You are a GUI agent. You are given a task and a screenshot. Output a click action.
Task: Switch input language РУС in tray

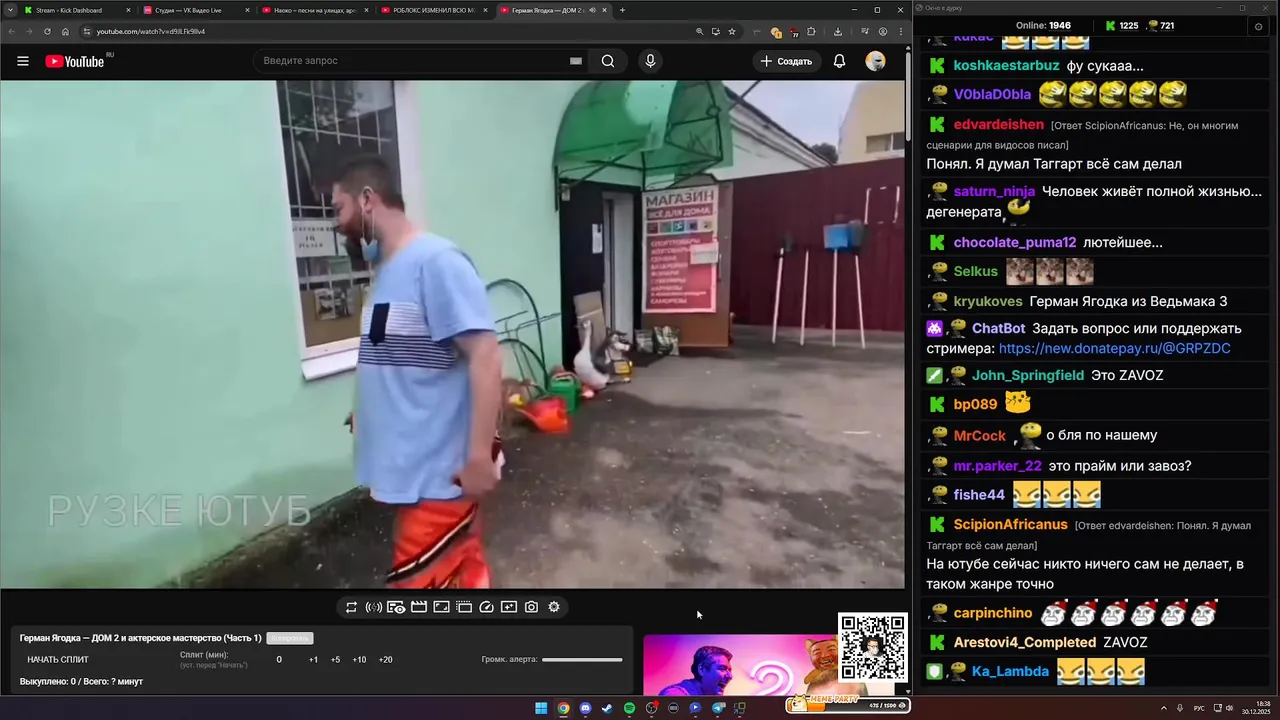1199,708
